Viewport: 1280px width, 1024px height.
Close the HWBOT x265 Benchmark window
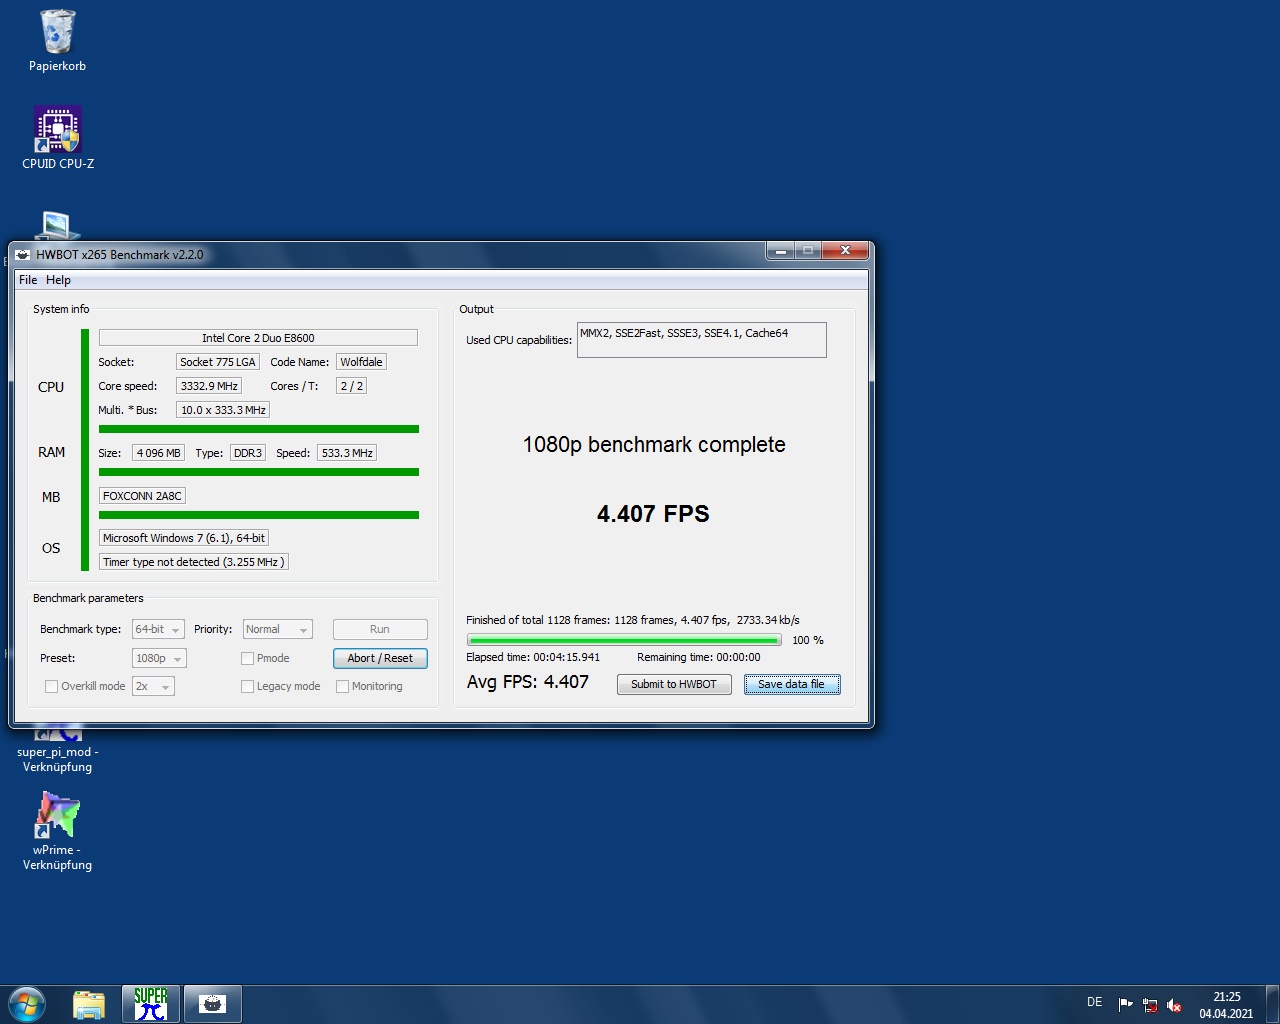(x=845, y=251)
